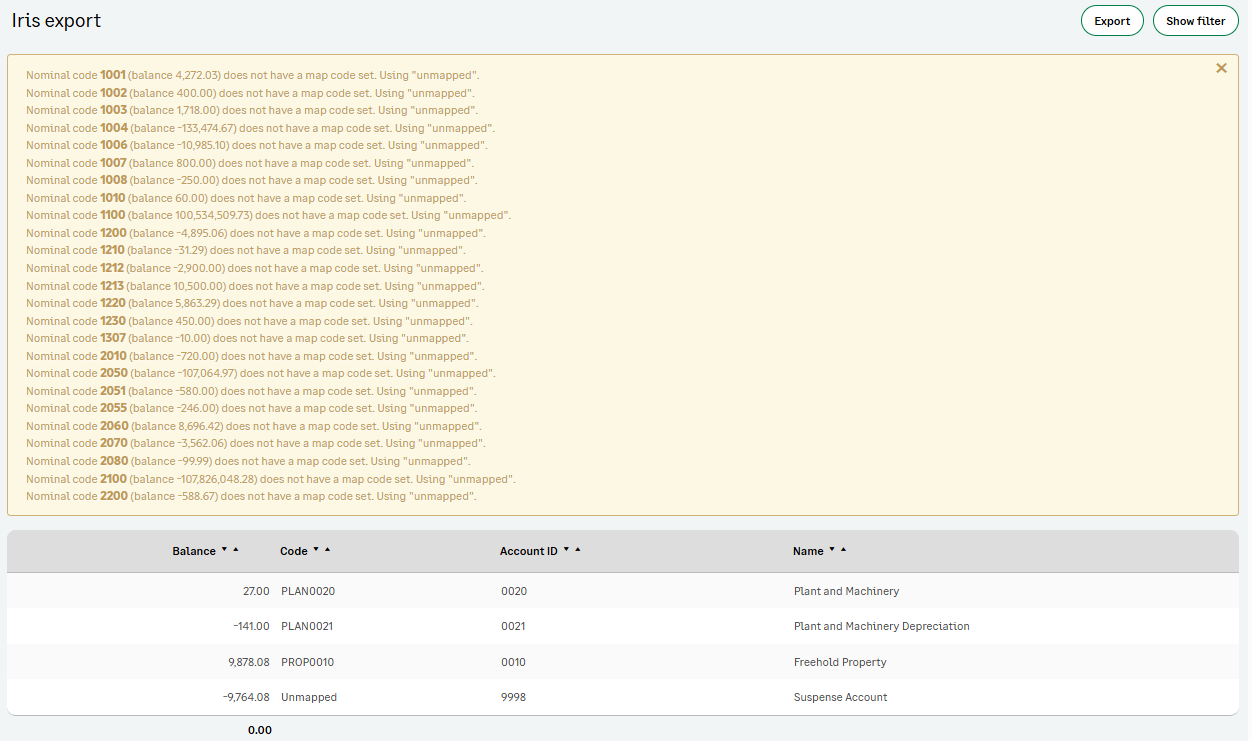Click the Balance column header
The height and width of the screenshot is (741, 1252).
[x=194, y=551]
